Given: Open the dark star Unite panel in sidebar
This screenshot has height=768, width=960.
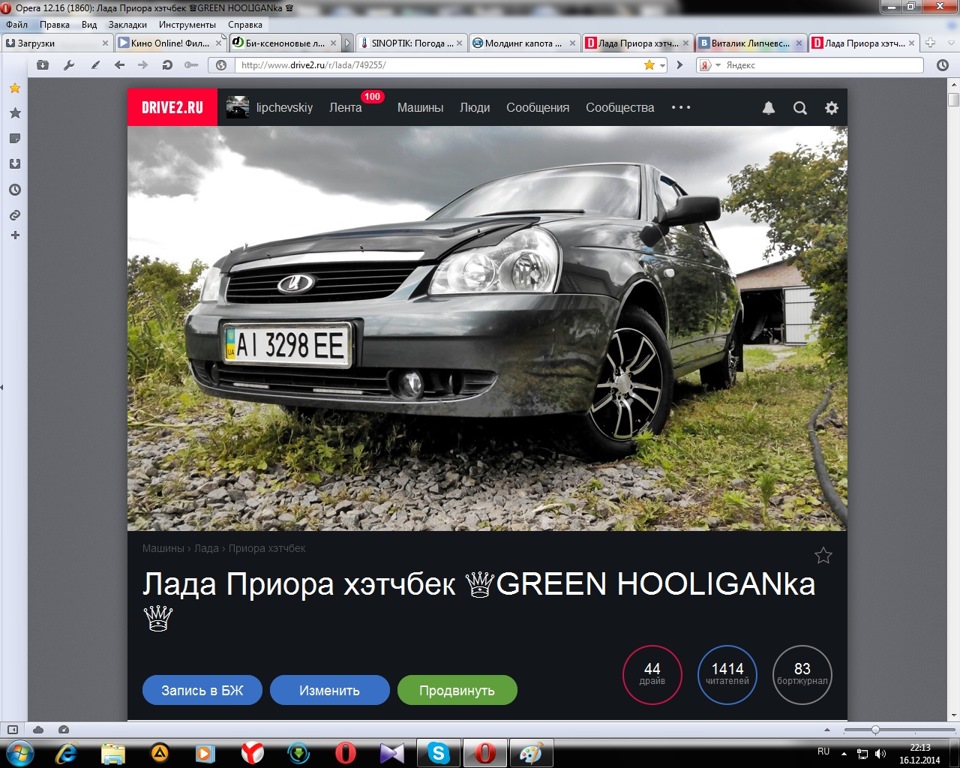Looking at the screenshot, I should [x=15, y=113].
